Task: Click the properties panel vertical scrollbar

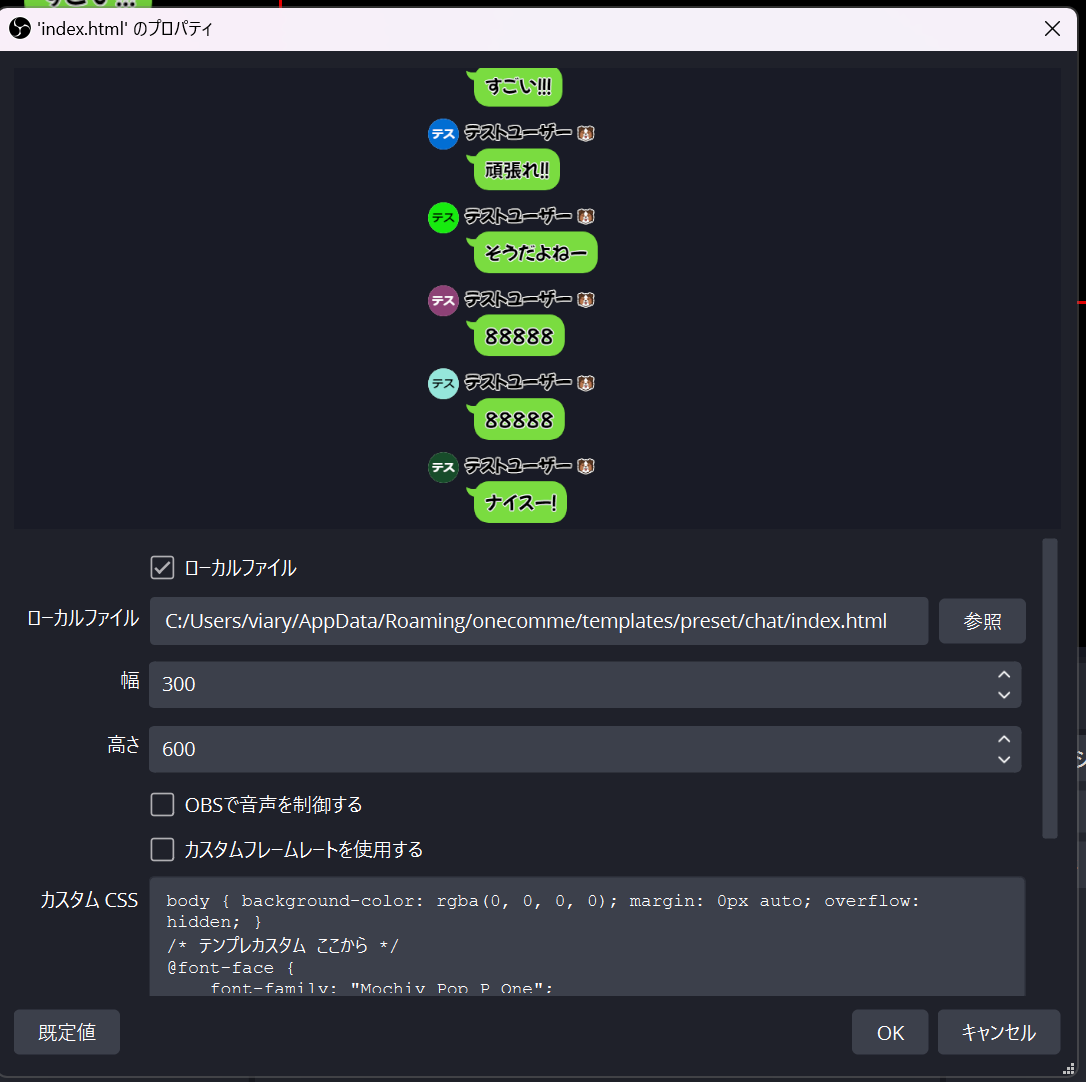Action: [1049, 688]
